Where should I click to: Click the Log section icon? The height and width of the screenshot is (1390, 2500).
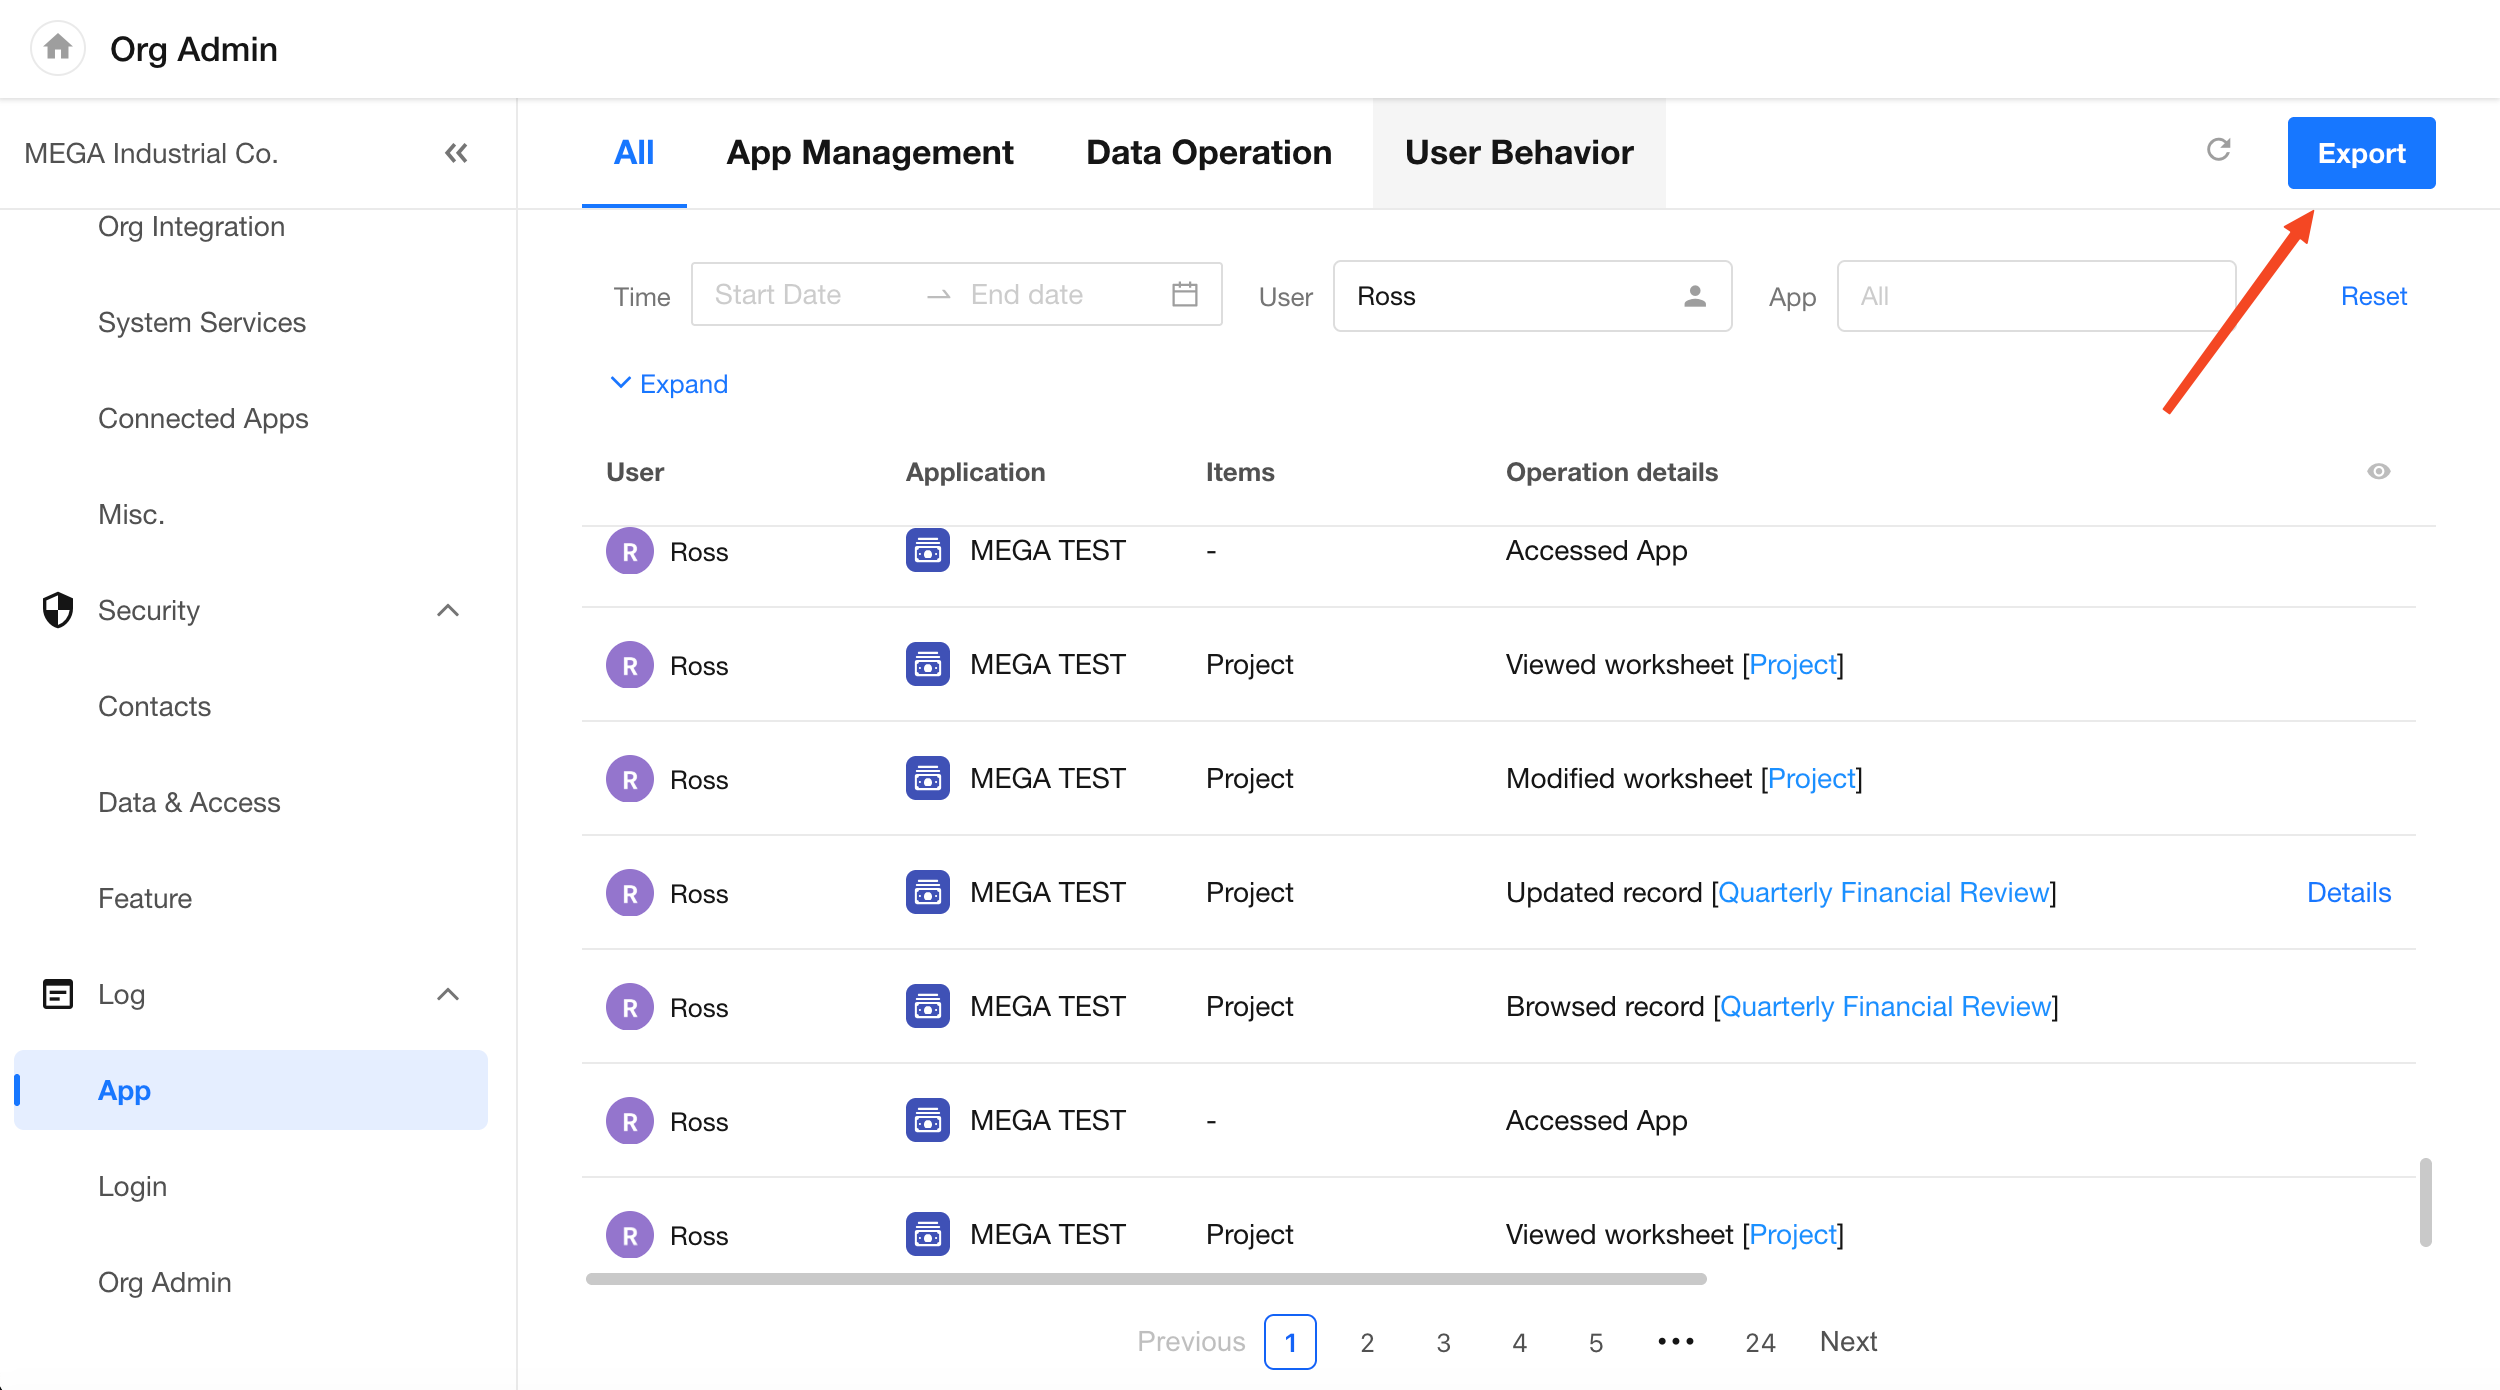click(x=58, y=994)
